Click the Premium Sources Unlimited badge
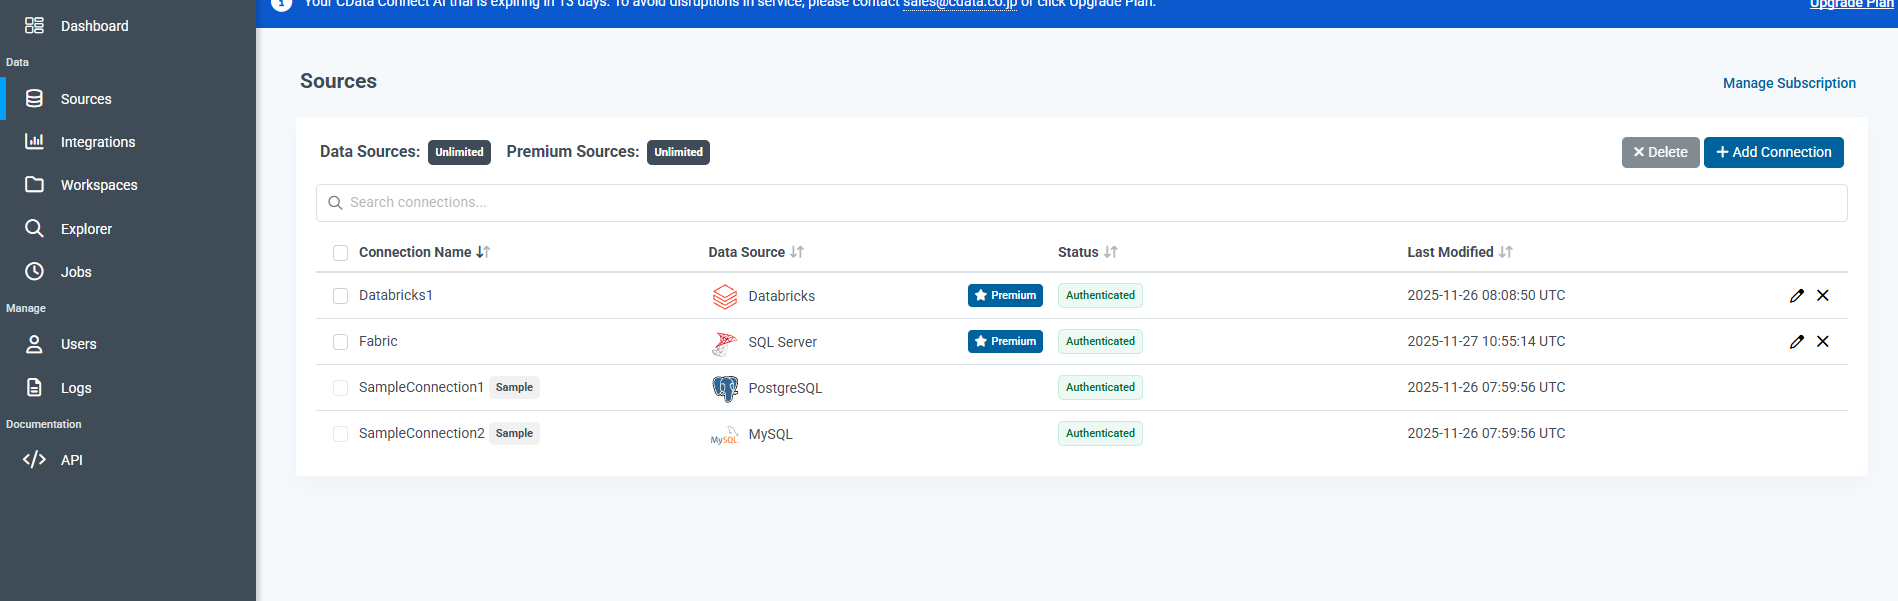 coord(678,152)
